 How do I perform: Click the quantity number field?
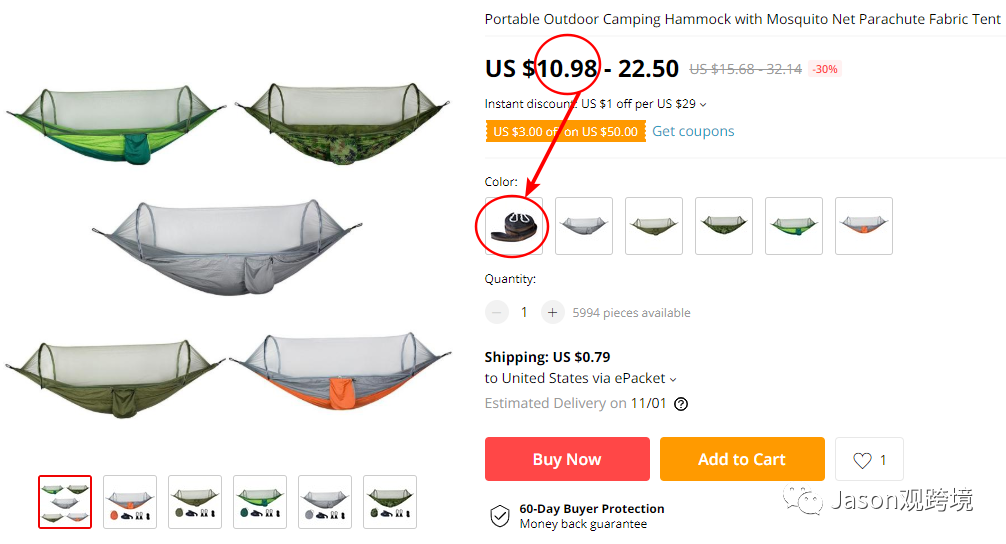click(524, 313)
